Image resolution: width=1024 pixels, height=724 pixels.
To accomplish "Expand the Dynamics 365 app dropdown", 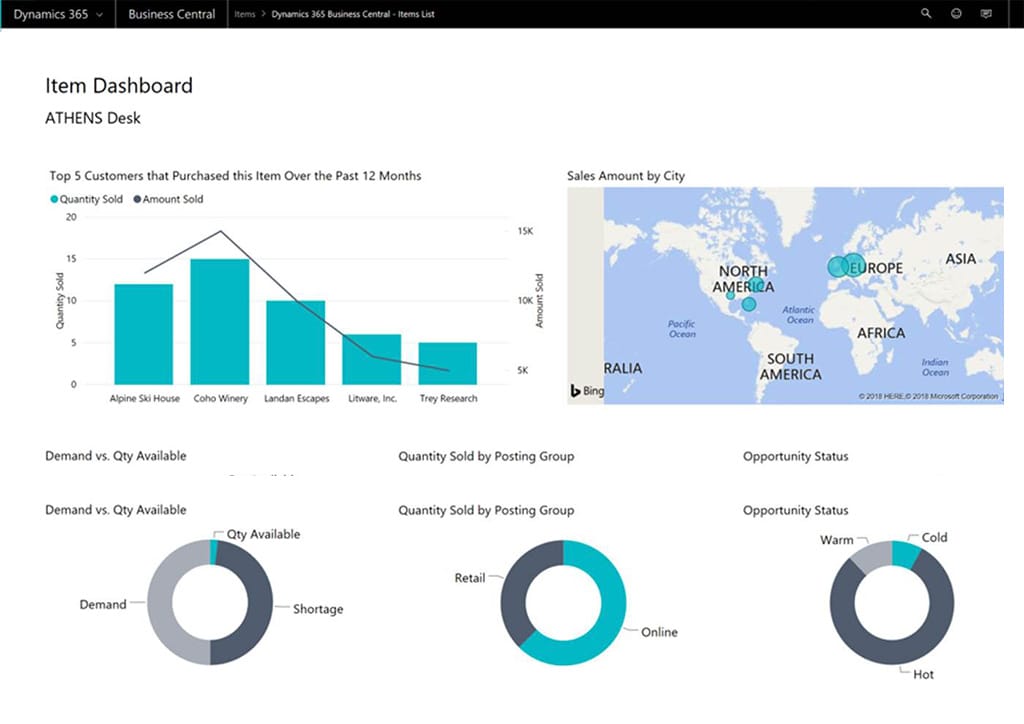I will point(57,14).
